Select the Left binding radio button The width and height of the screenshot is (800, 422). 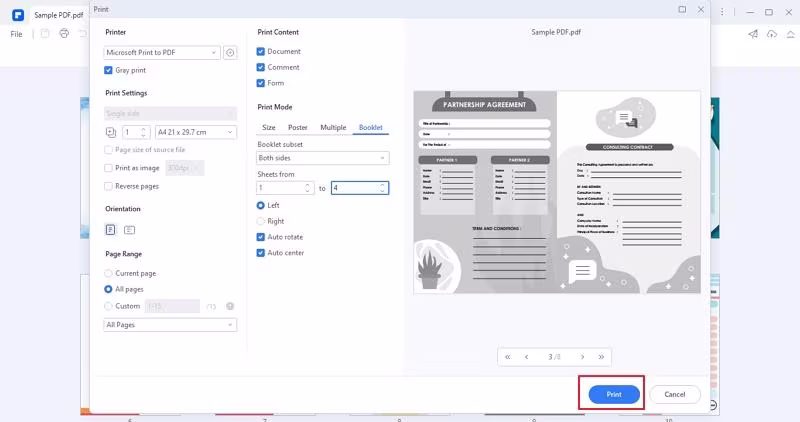tap(261, 205)
